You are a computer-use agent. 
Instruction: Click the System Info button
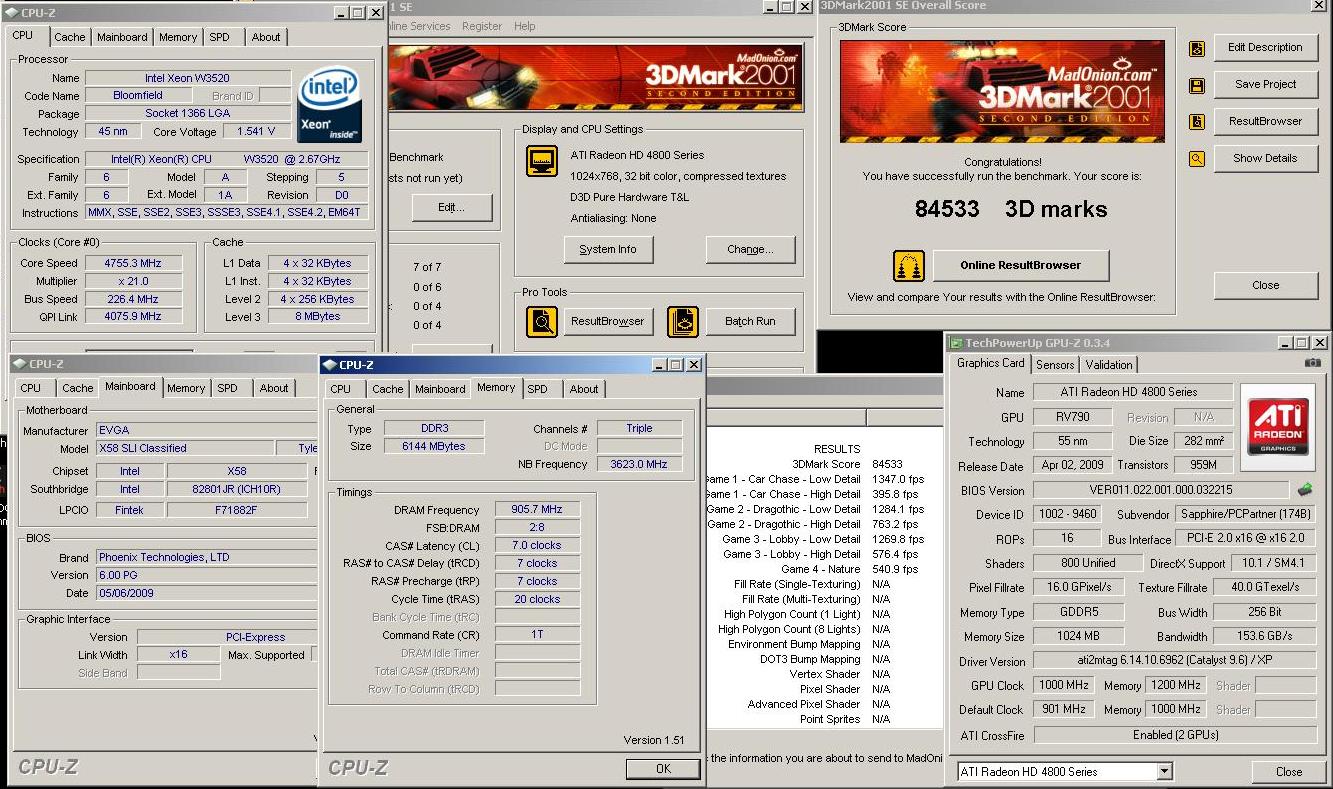608,249
